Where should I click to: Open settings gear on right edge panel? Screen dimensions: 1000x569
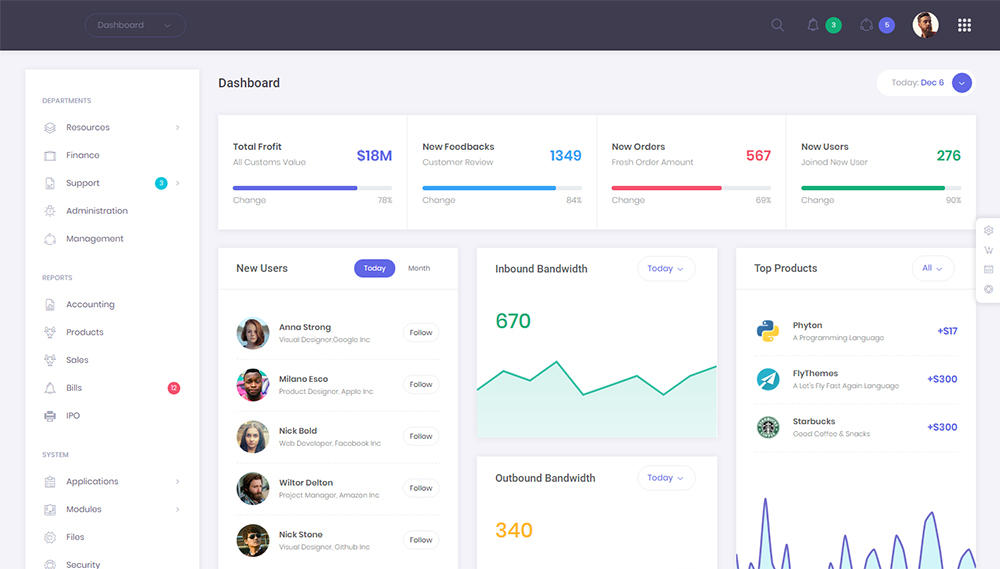click(x=989, y=230)
